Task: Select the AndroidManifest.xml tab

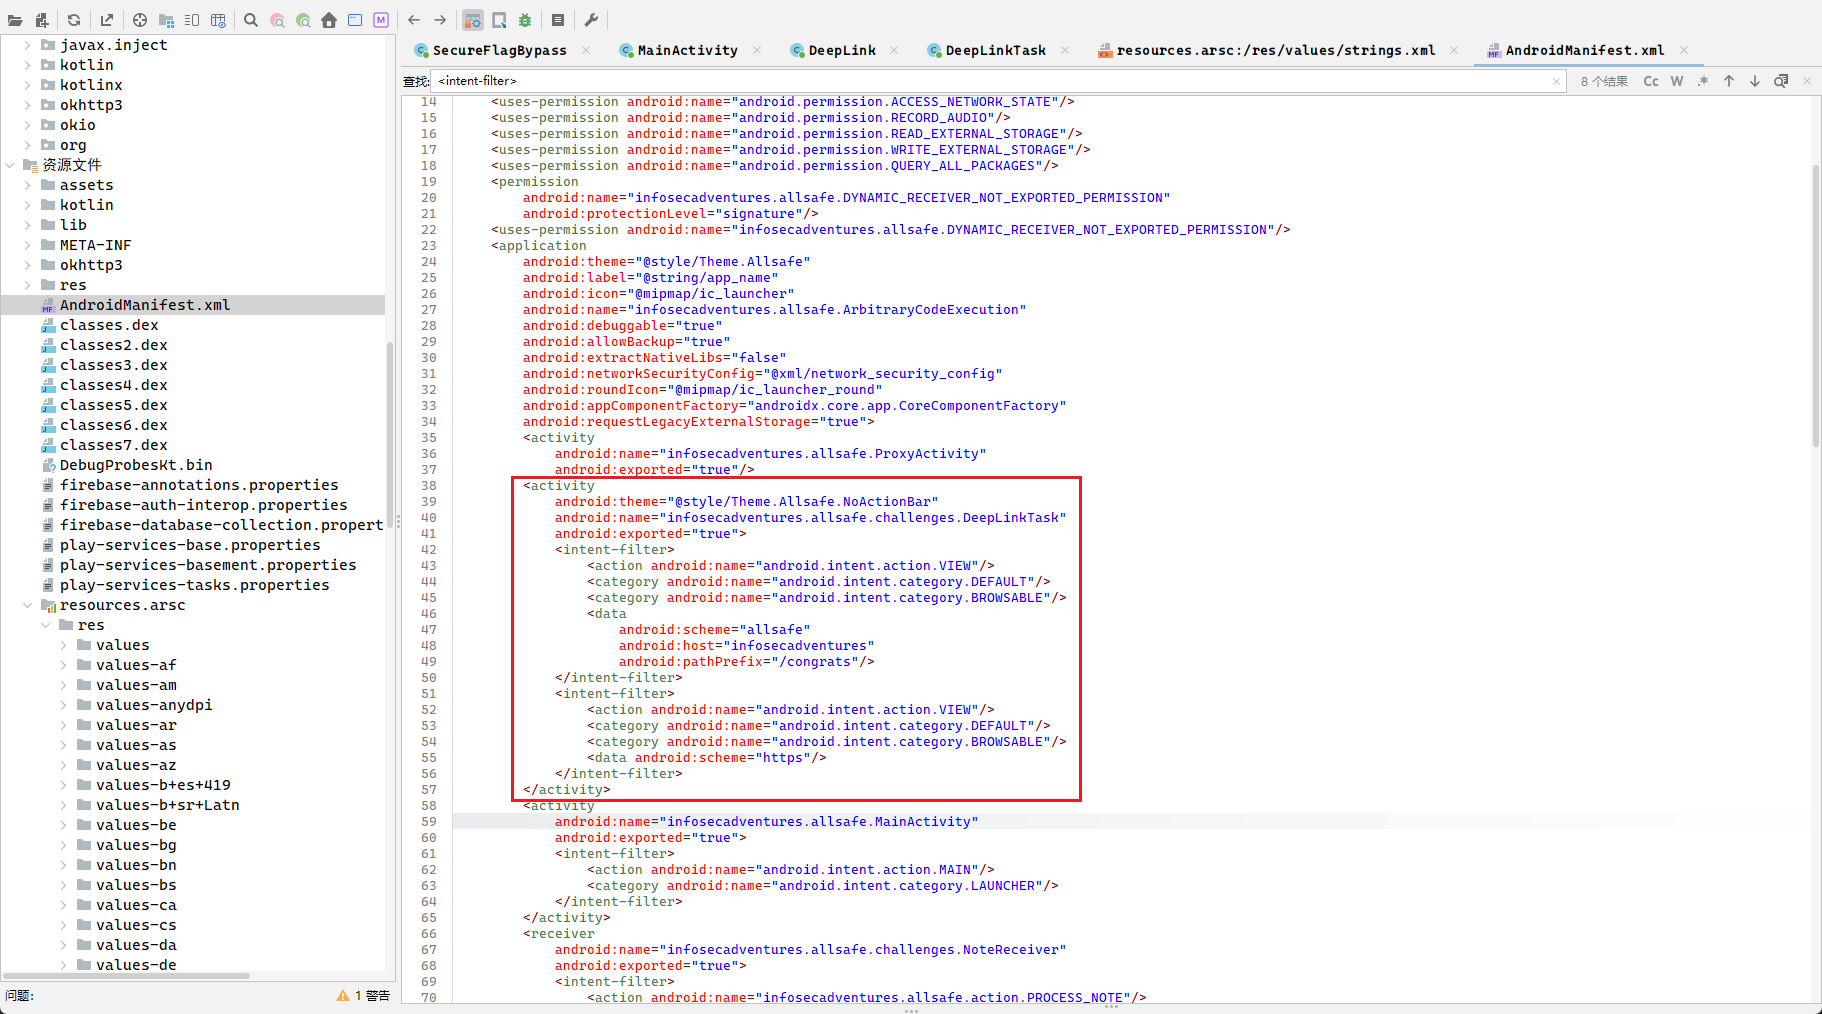Action: pos(1584,50)
